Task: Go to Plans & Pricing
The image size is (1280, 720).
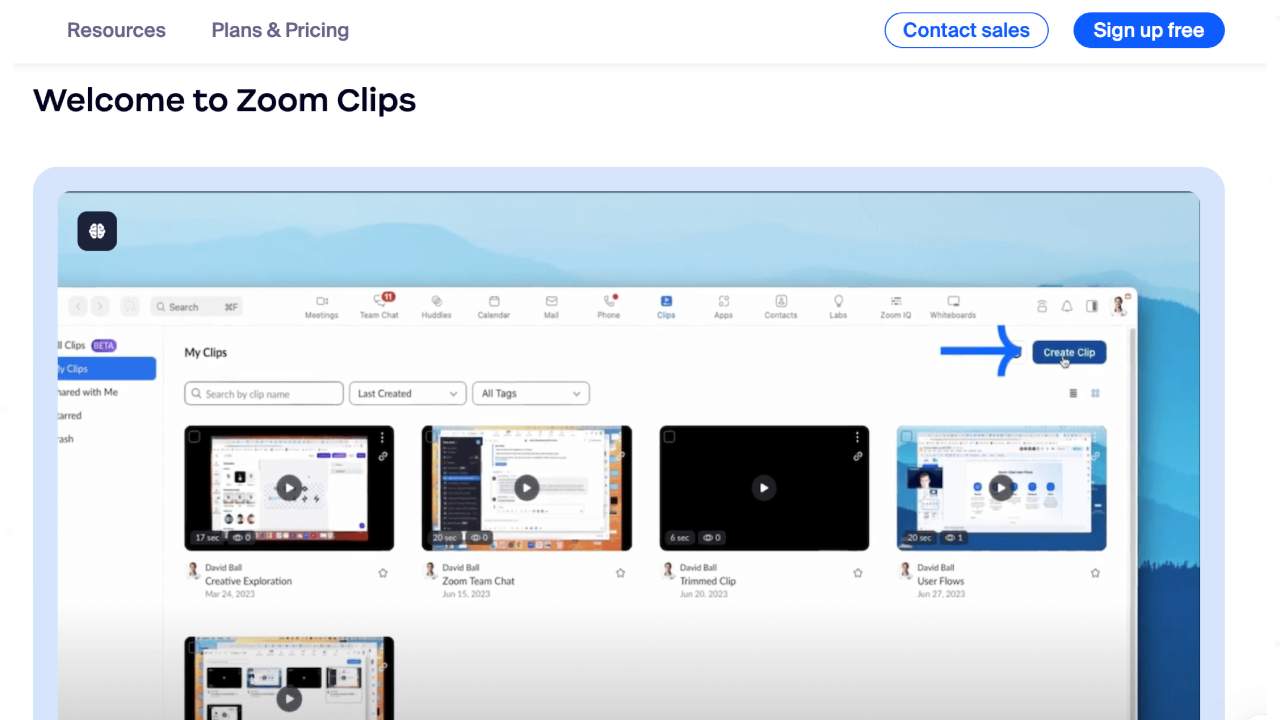Action: (280, 30)
